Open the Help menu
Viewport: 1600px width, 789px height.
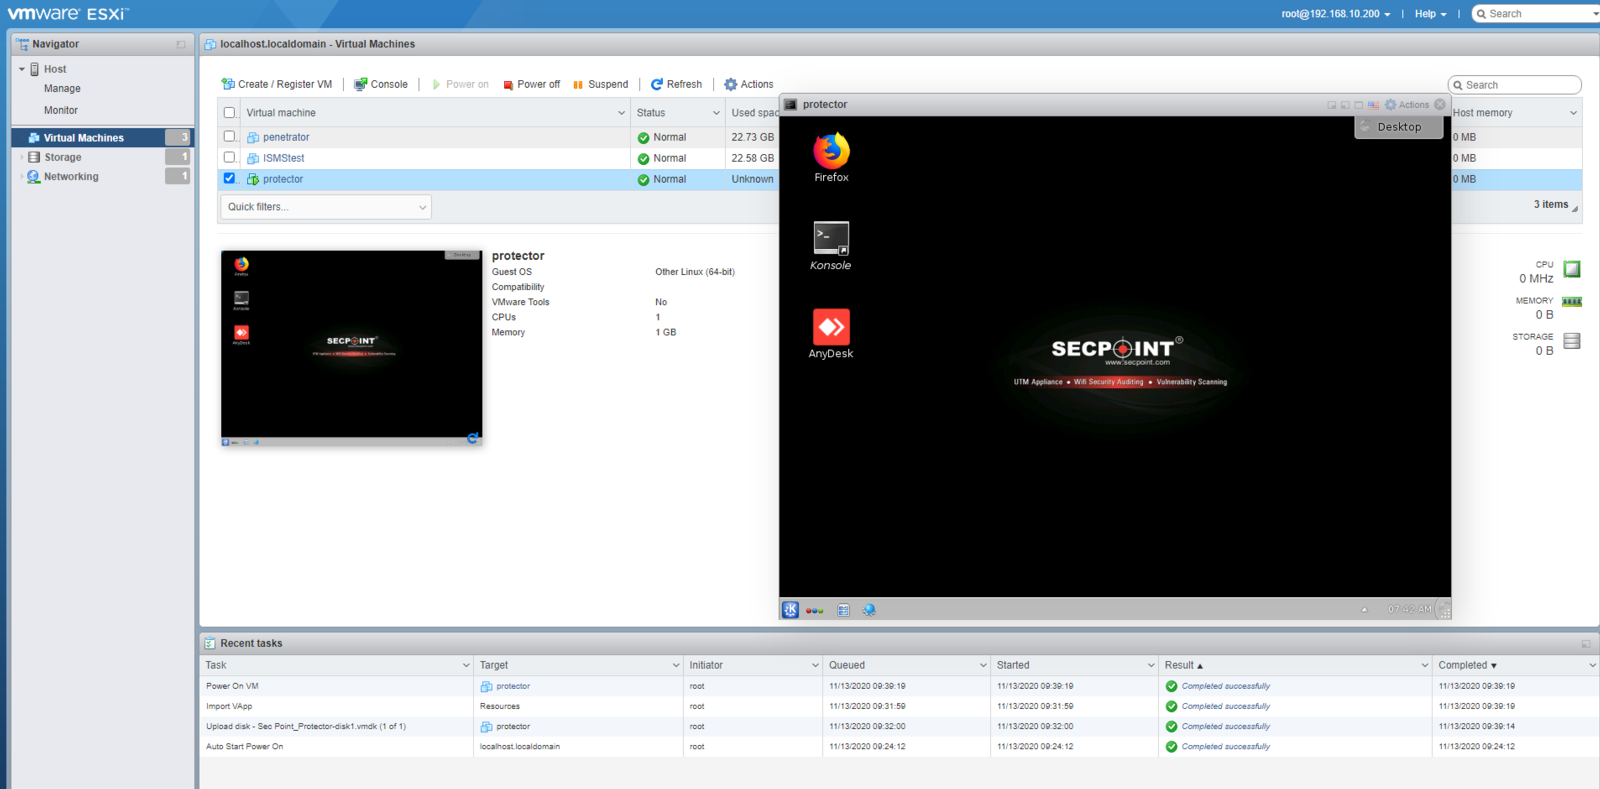(x=1430, y=14)
